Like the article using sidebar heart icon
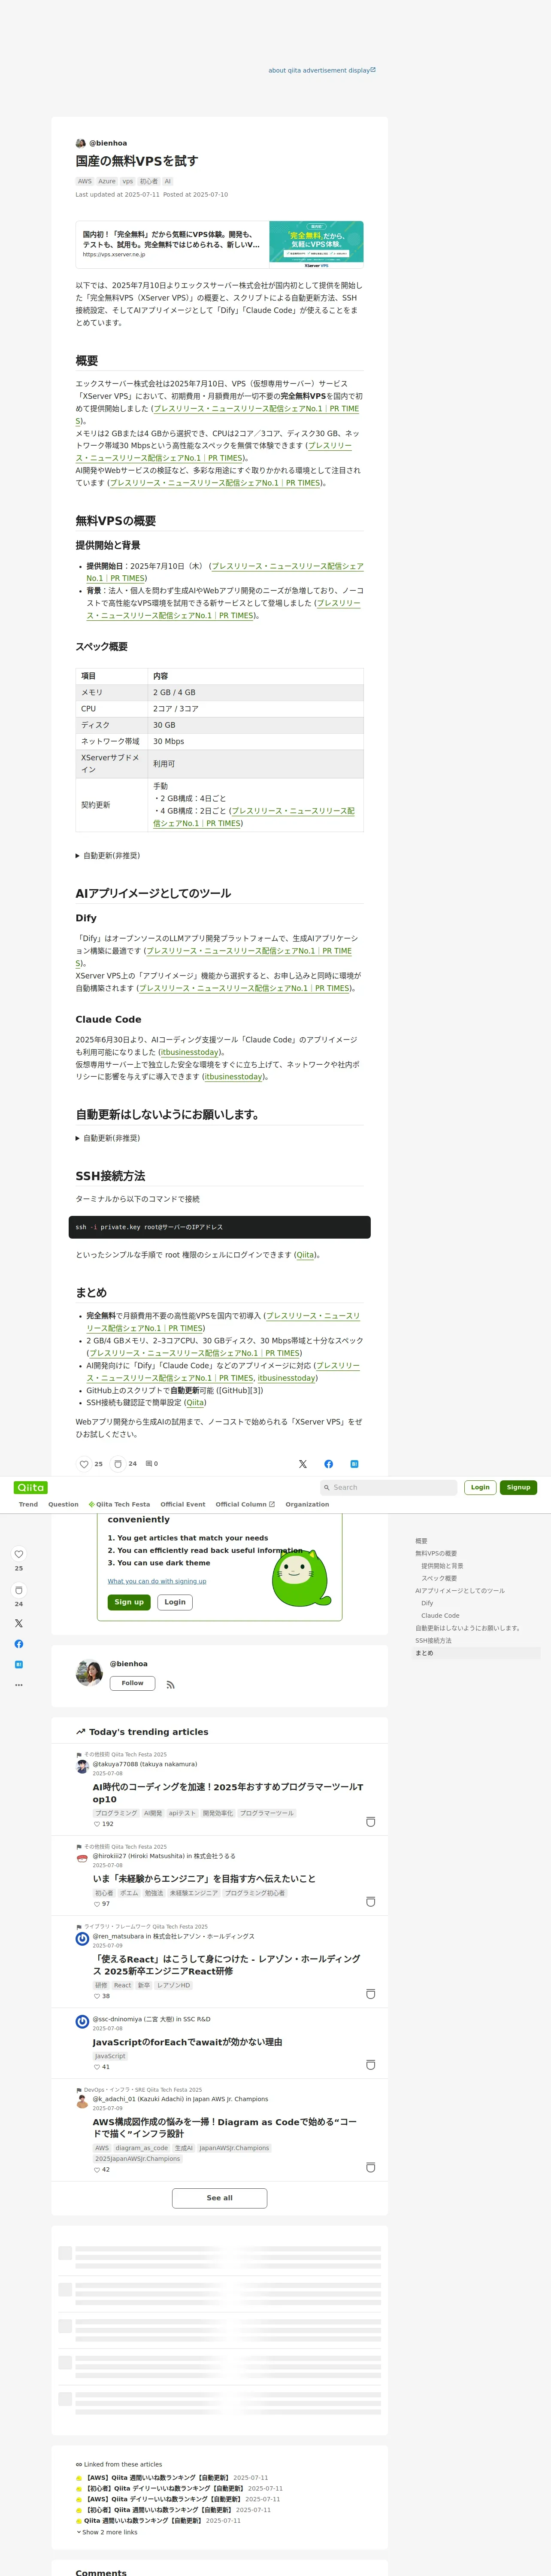 [x=19, y=1554]
